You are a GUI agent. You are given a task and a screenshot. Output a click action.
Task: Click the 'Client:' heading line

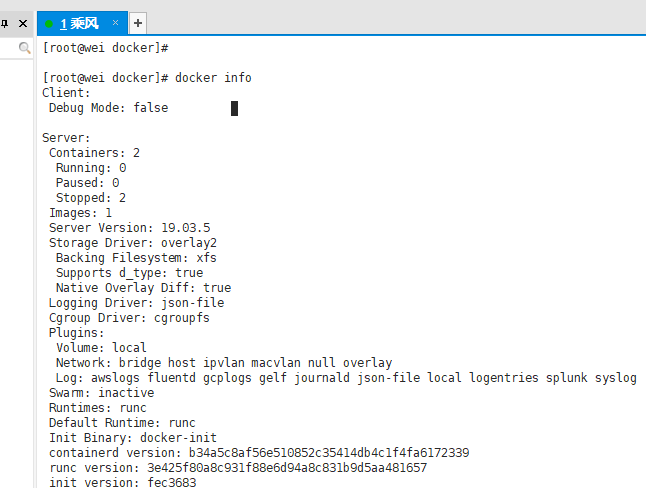66,93
